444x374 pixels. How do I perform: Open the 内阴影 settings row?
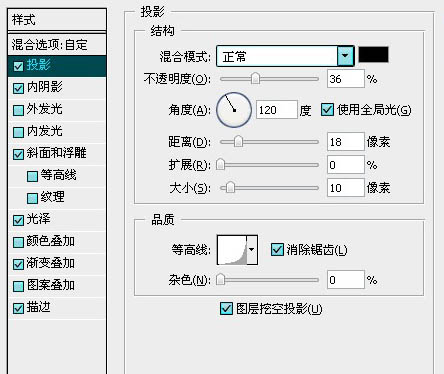click(x=57, y=88)
